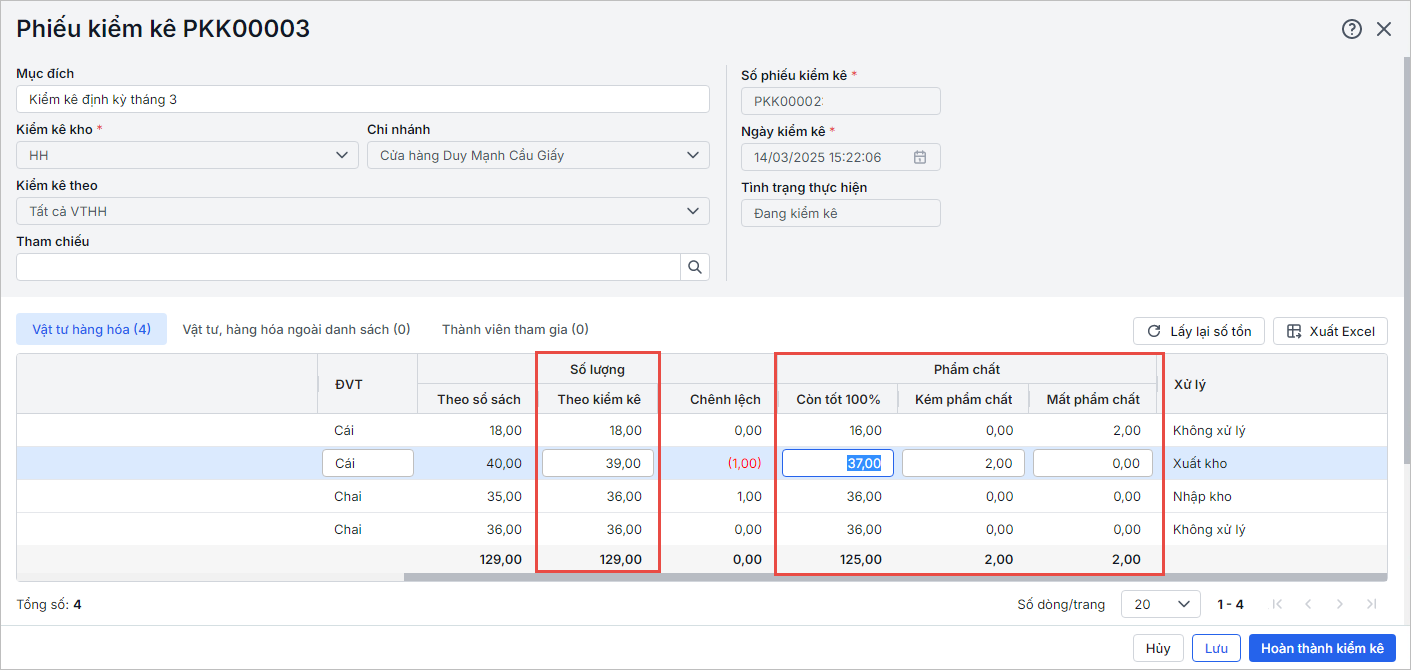Click the refresh icon on Lấy lại số tồn

click(x=1154, y=331)
